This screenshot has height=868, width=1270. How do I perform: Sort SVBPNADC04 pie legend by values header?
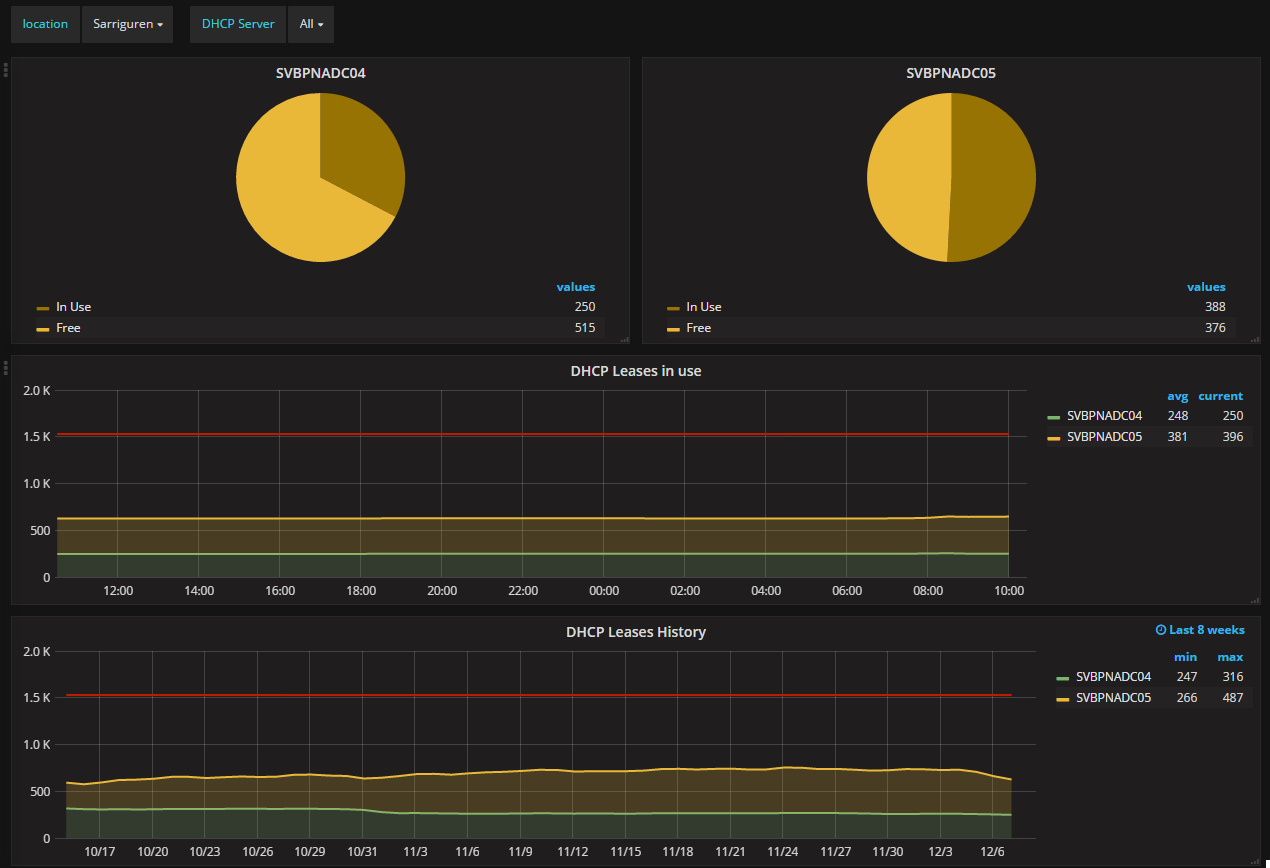tap(576, 287)
